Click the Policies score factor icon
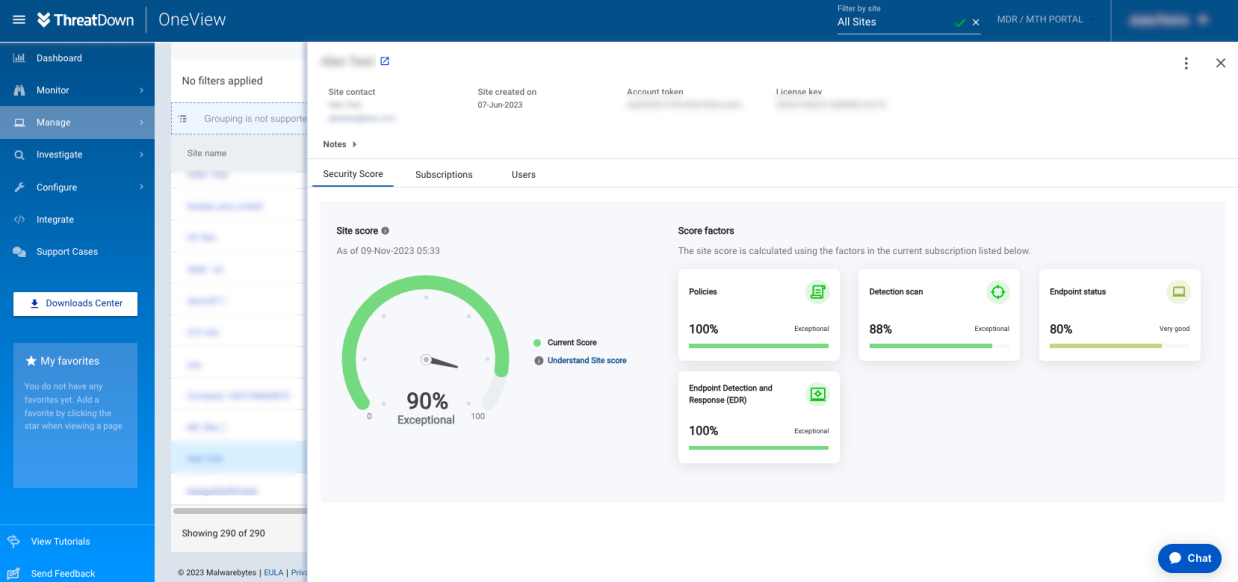 click(817, 292)
